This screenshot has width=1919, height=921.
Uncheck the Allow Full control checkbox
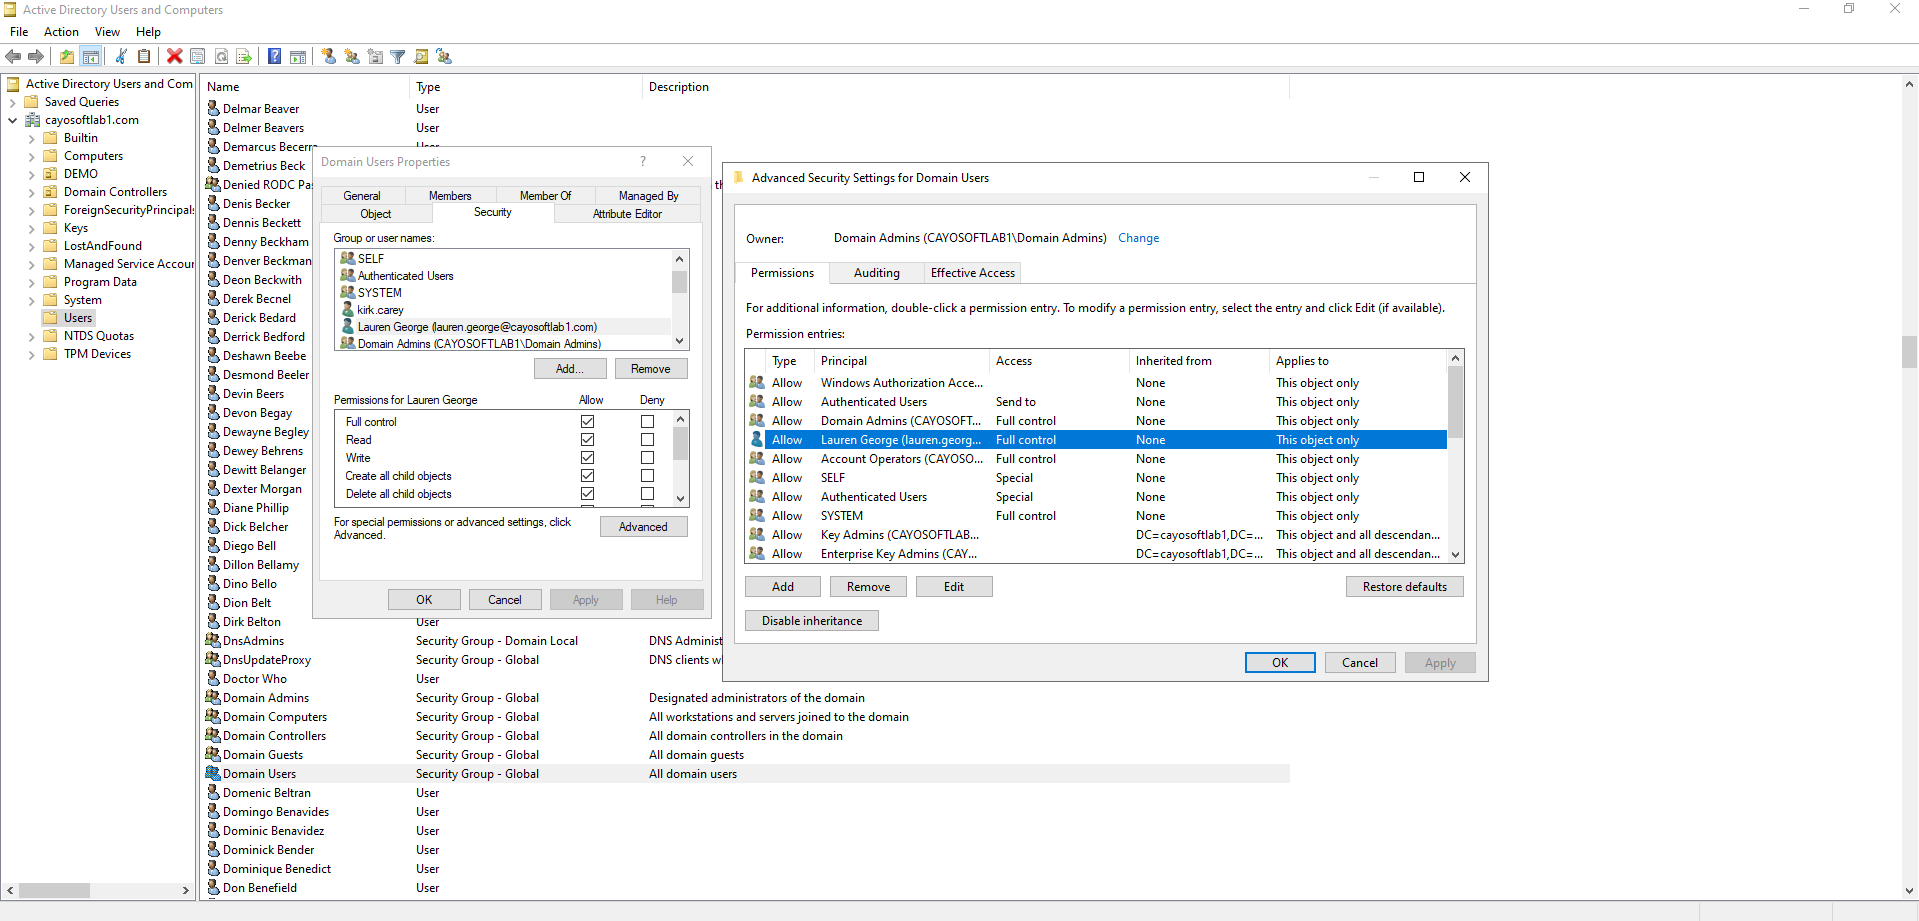point(587,422)
